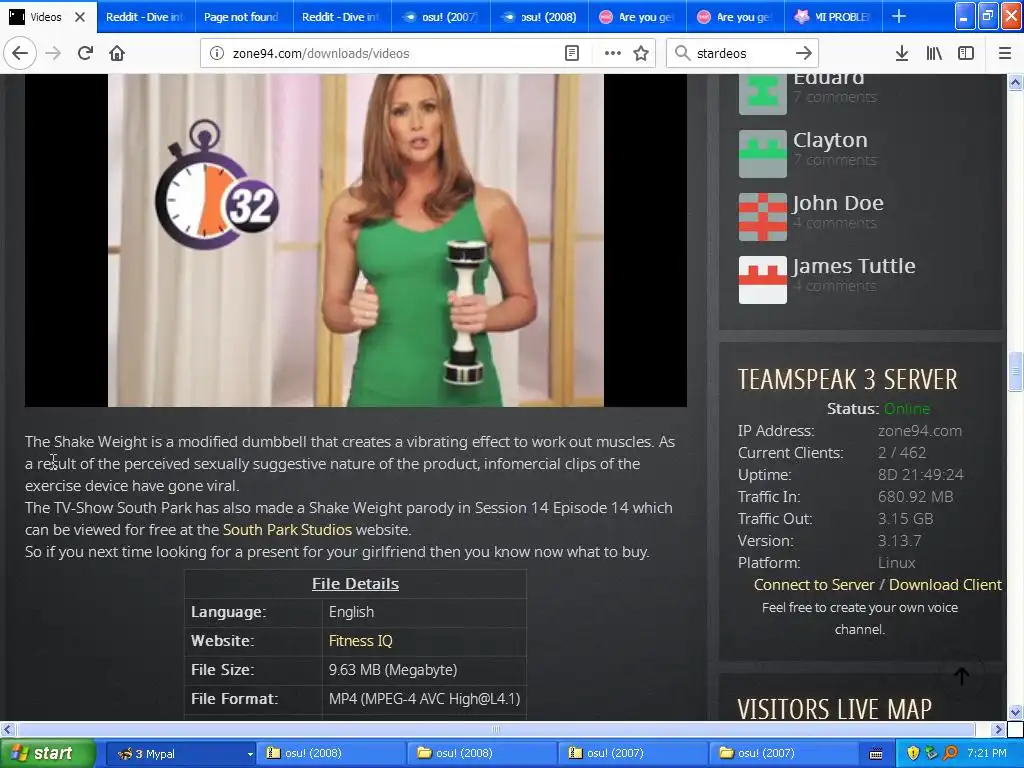Bookmark this page with the star
This screenshot has height=768, width=1024.
[641, 53]
